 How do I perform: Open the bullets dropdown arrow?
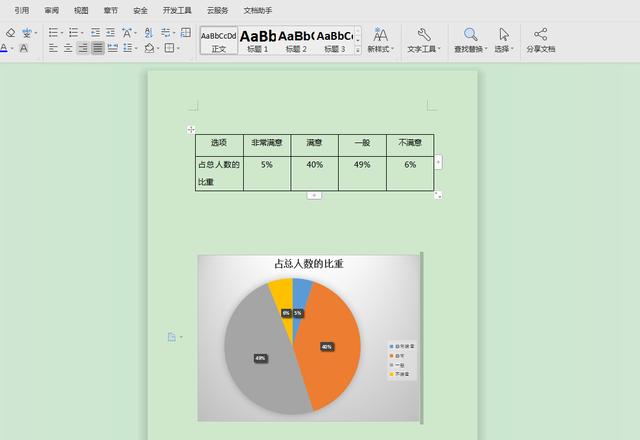pyautogui.click(x=62, y=33)
